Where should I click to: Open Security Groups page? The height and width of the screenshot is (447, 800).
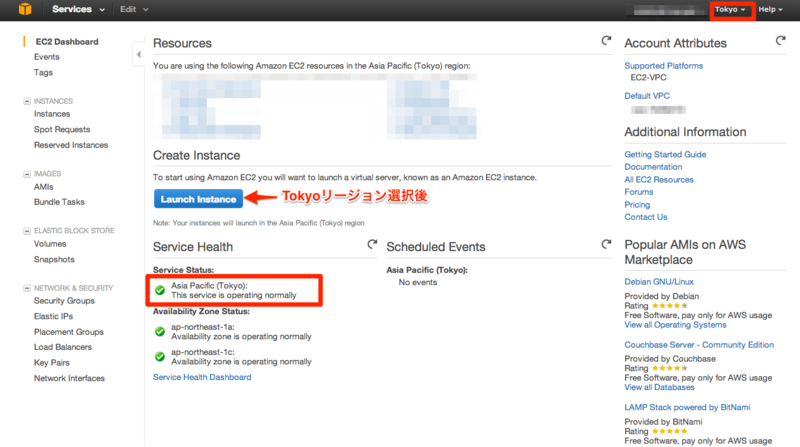[64, 301]
